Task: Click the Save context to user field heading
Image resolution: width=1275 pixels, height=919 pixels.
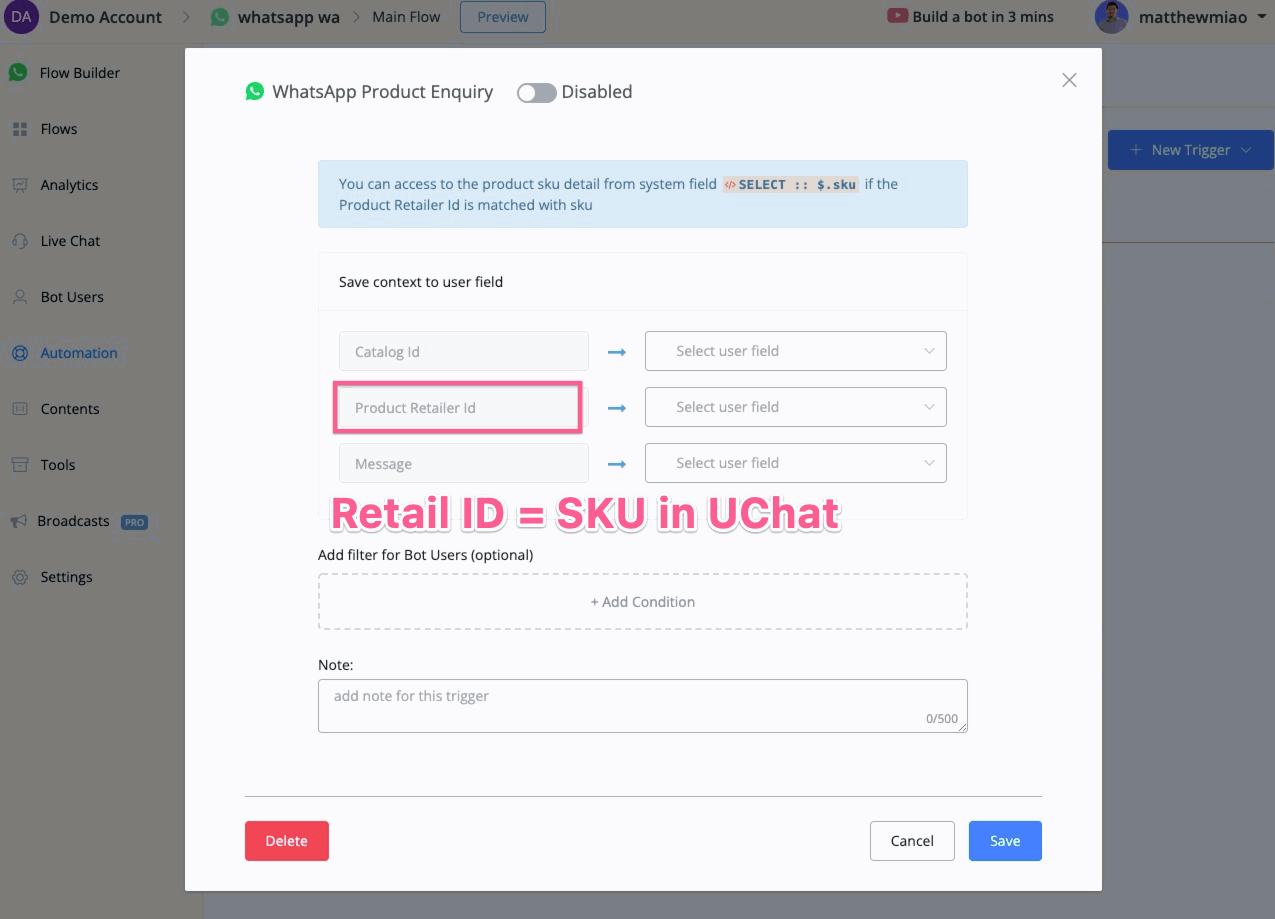Action: [421, 282]
